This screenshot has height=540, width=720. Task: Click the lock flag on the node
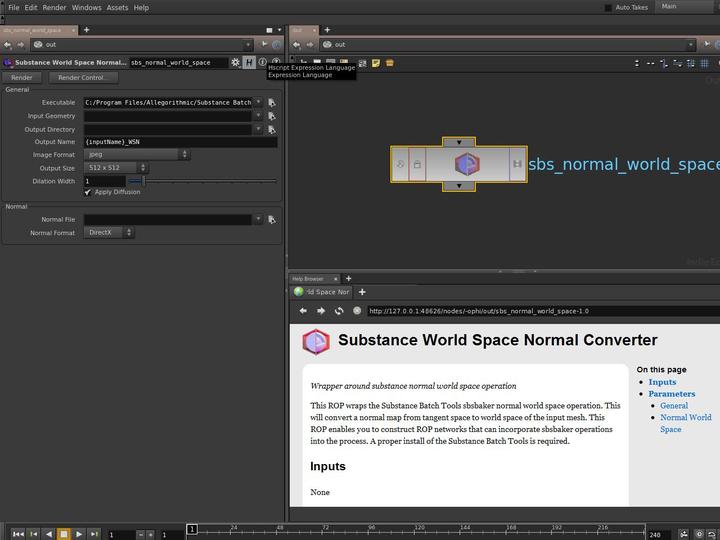click(x=417, y=164)
